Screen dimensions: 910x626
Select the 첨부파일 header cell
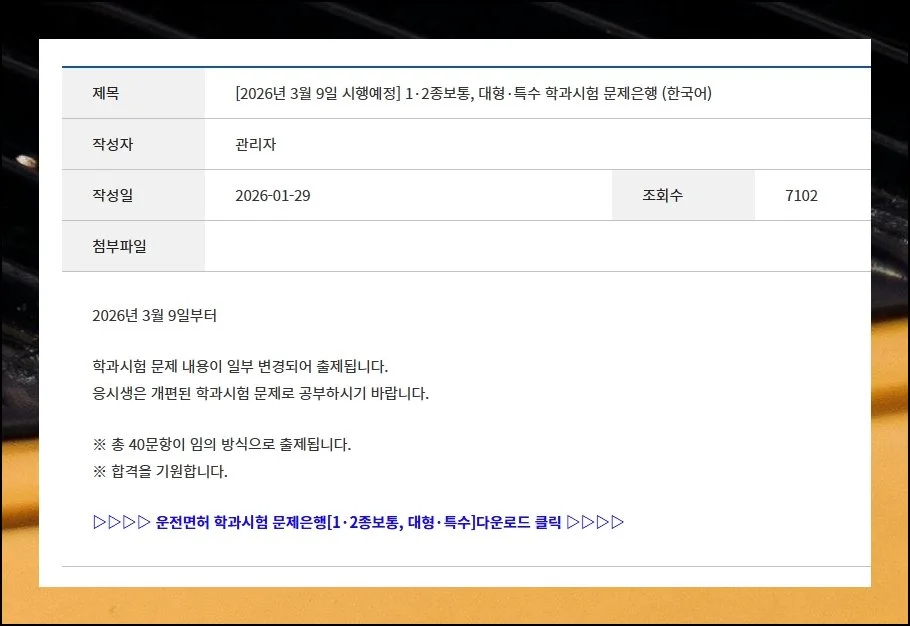point(133,247)
